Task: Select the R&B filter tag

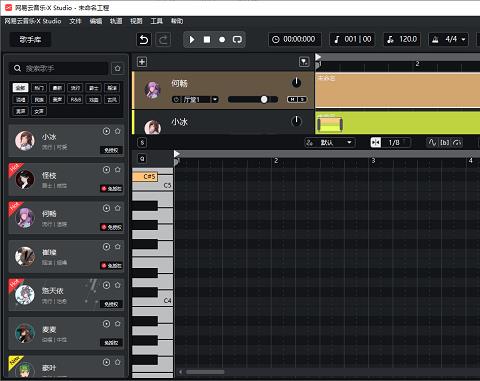Action: click(x=75, y=99)
